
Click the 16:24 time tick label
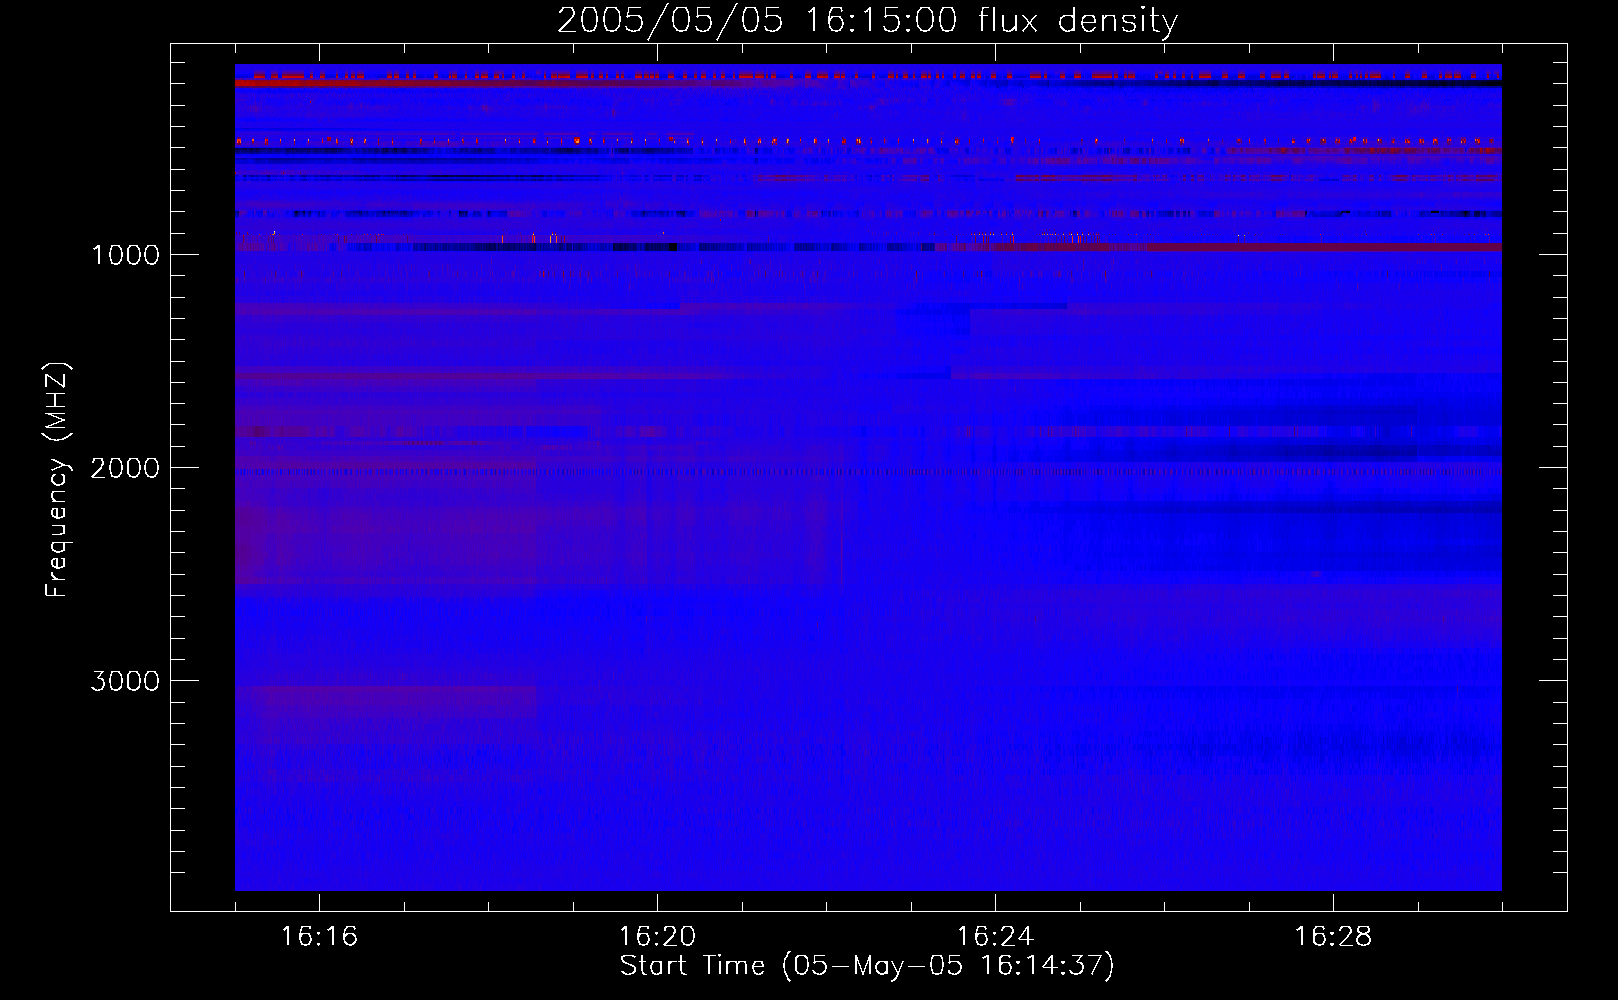tap(995, 937)
